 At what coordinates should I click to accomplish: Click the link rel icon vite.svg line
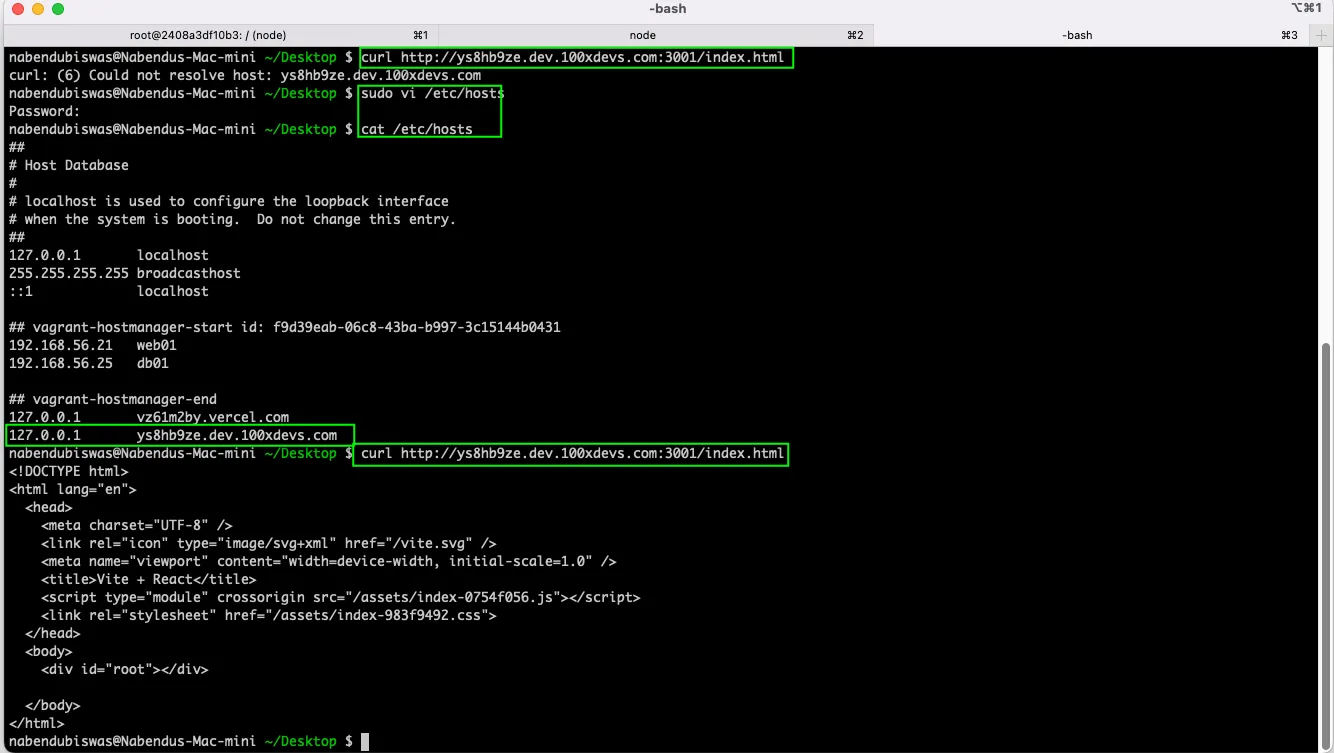(x=268, y=543)
